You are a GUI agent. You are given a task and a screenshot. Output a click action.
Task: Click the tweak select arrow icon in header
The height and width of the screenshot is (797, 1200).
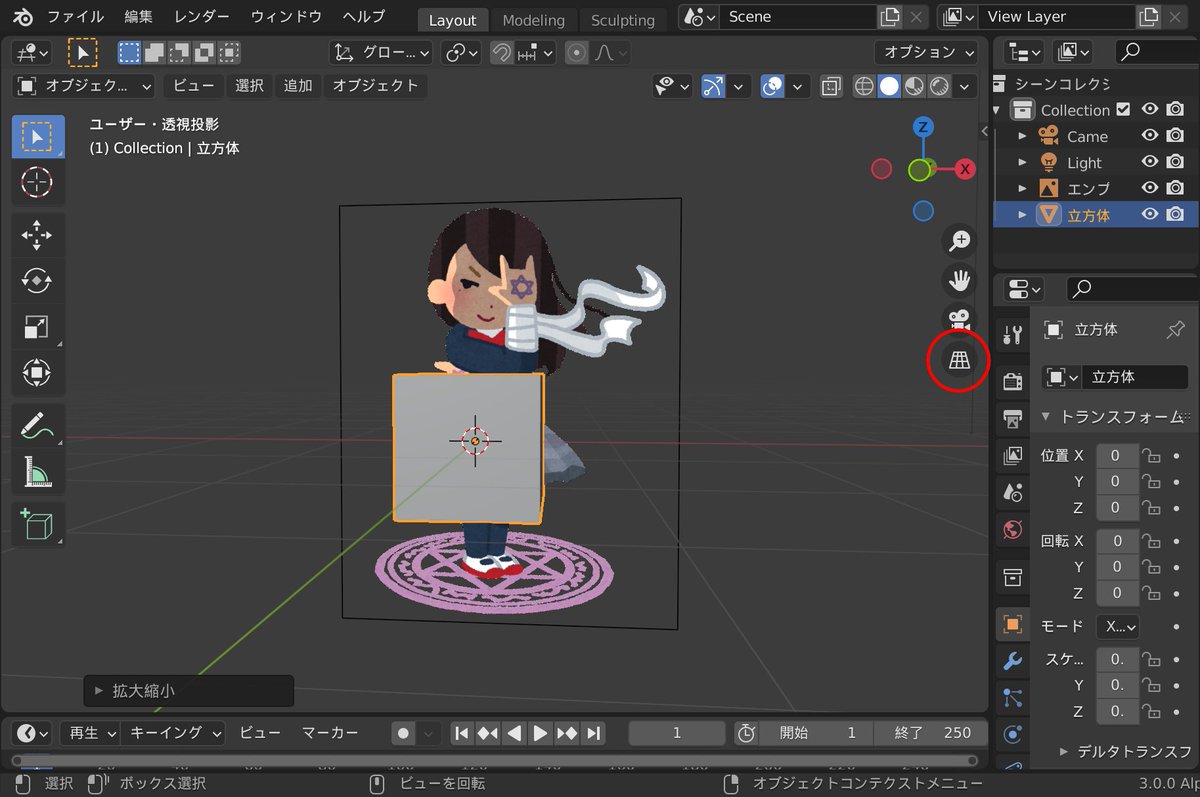tap(82, 52)
